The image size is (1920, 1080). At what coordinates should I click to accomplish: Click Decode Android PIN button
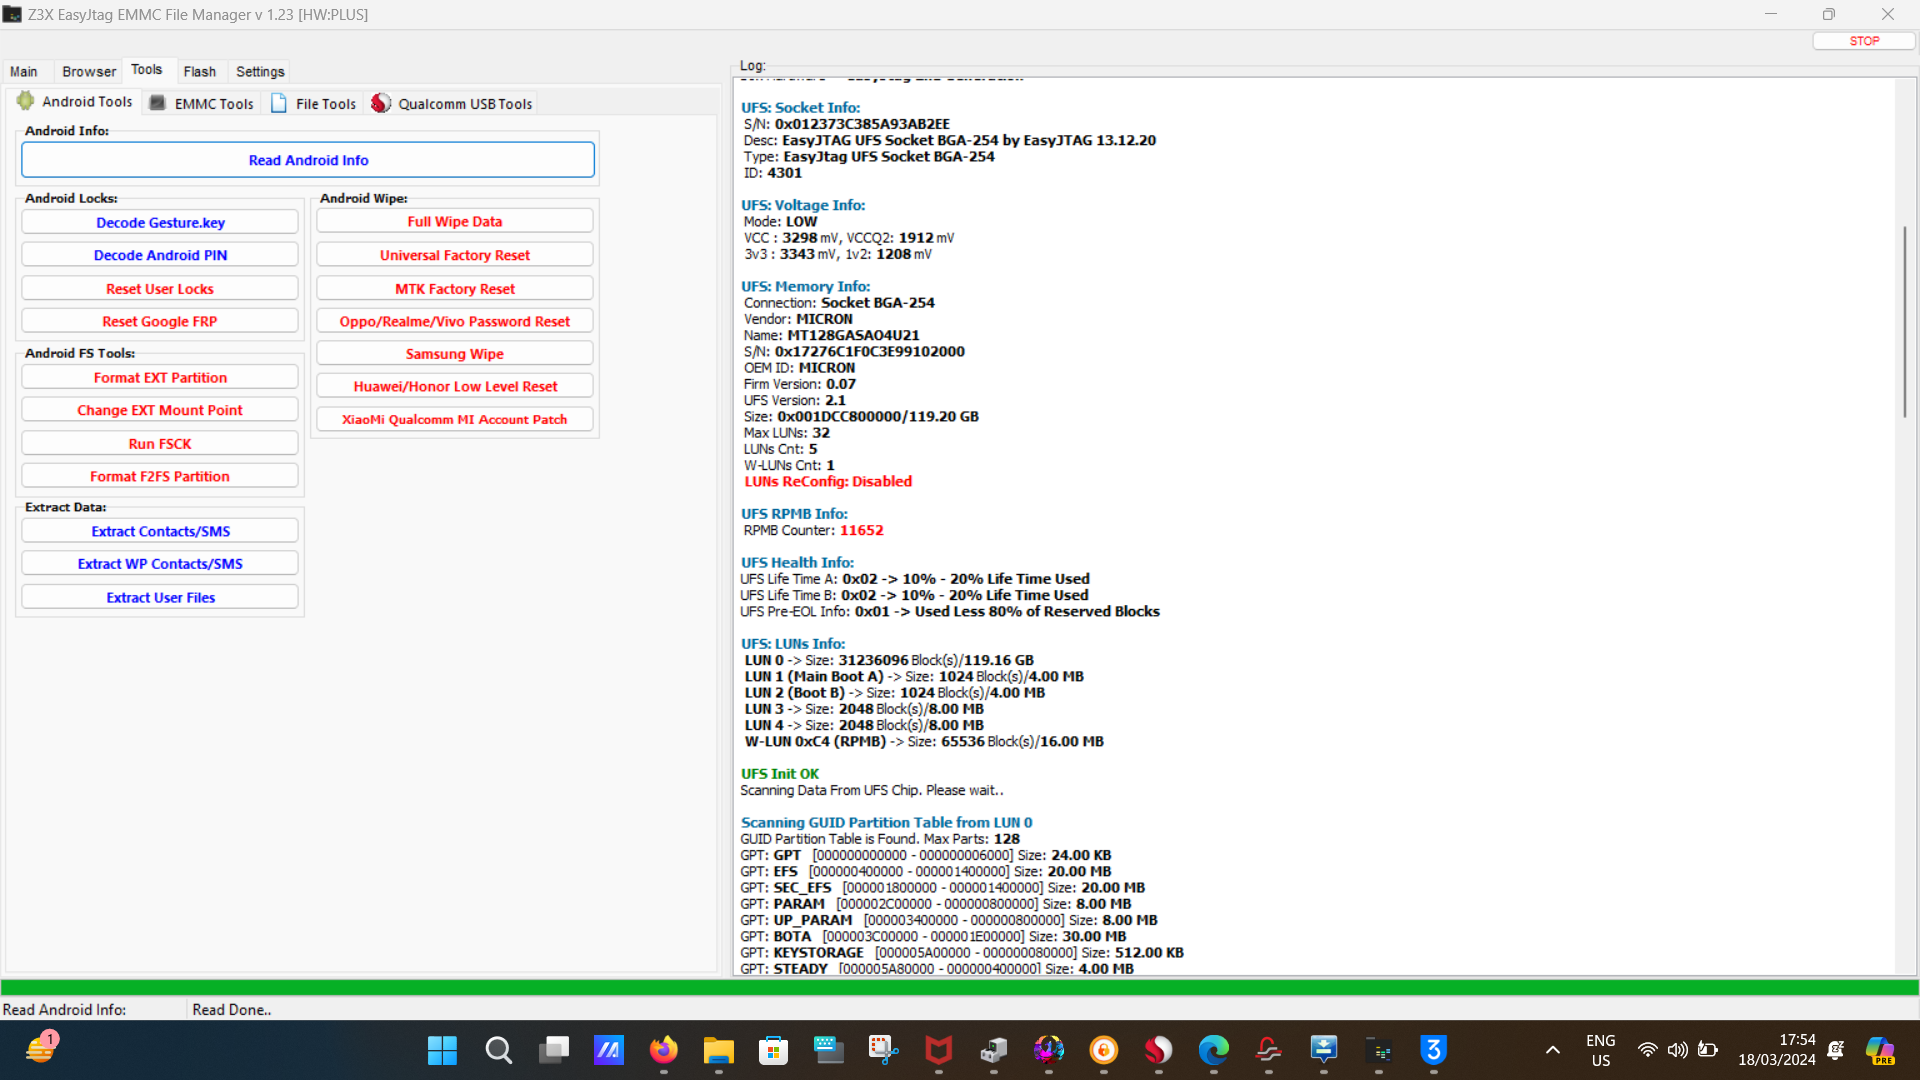click(x=160, y=255)
